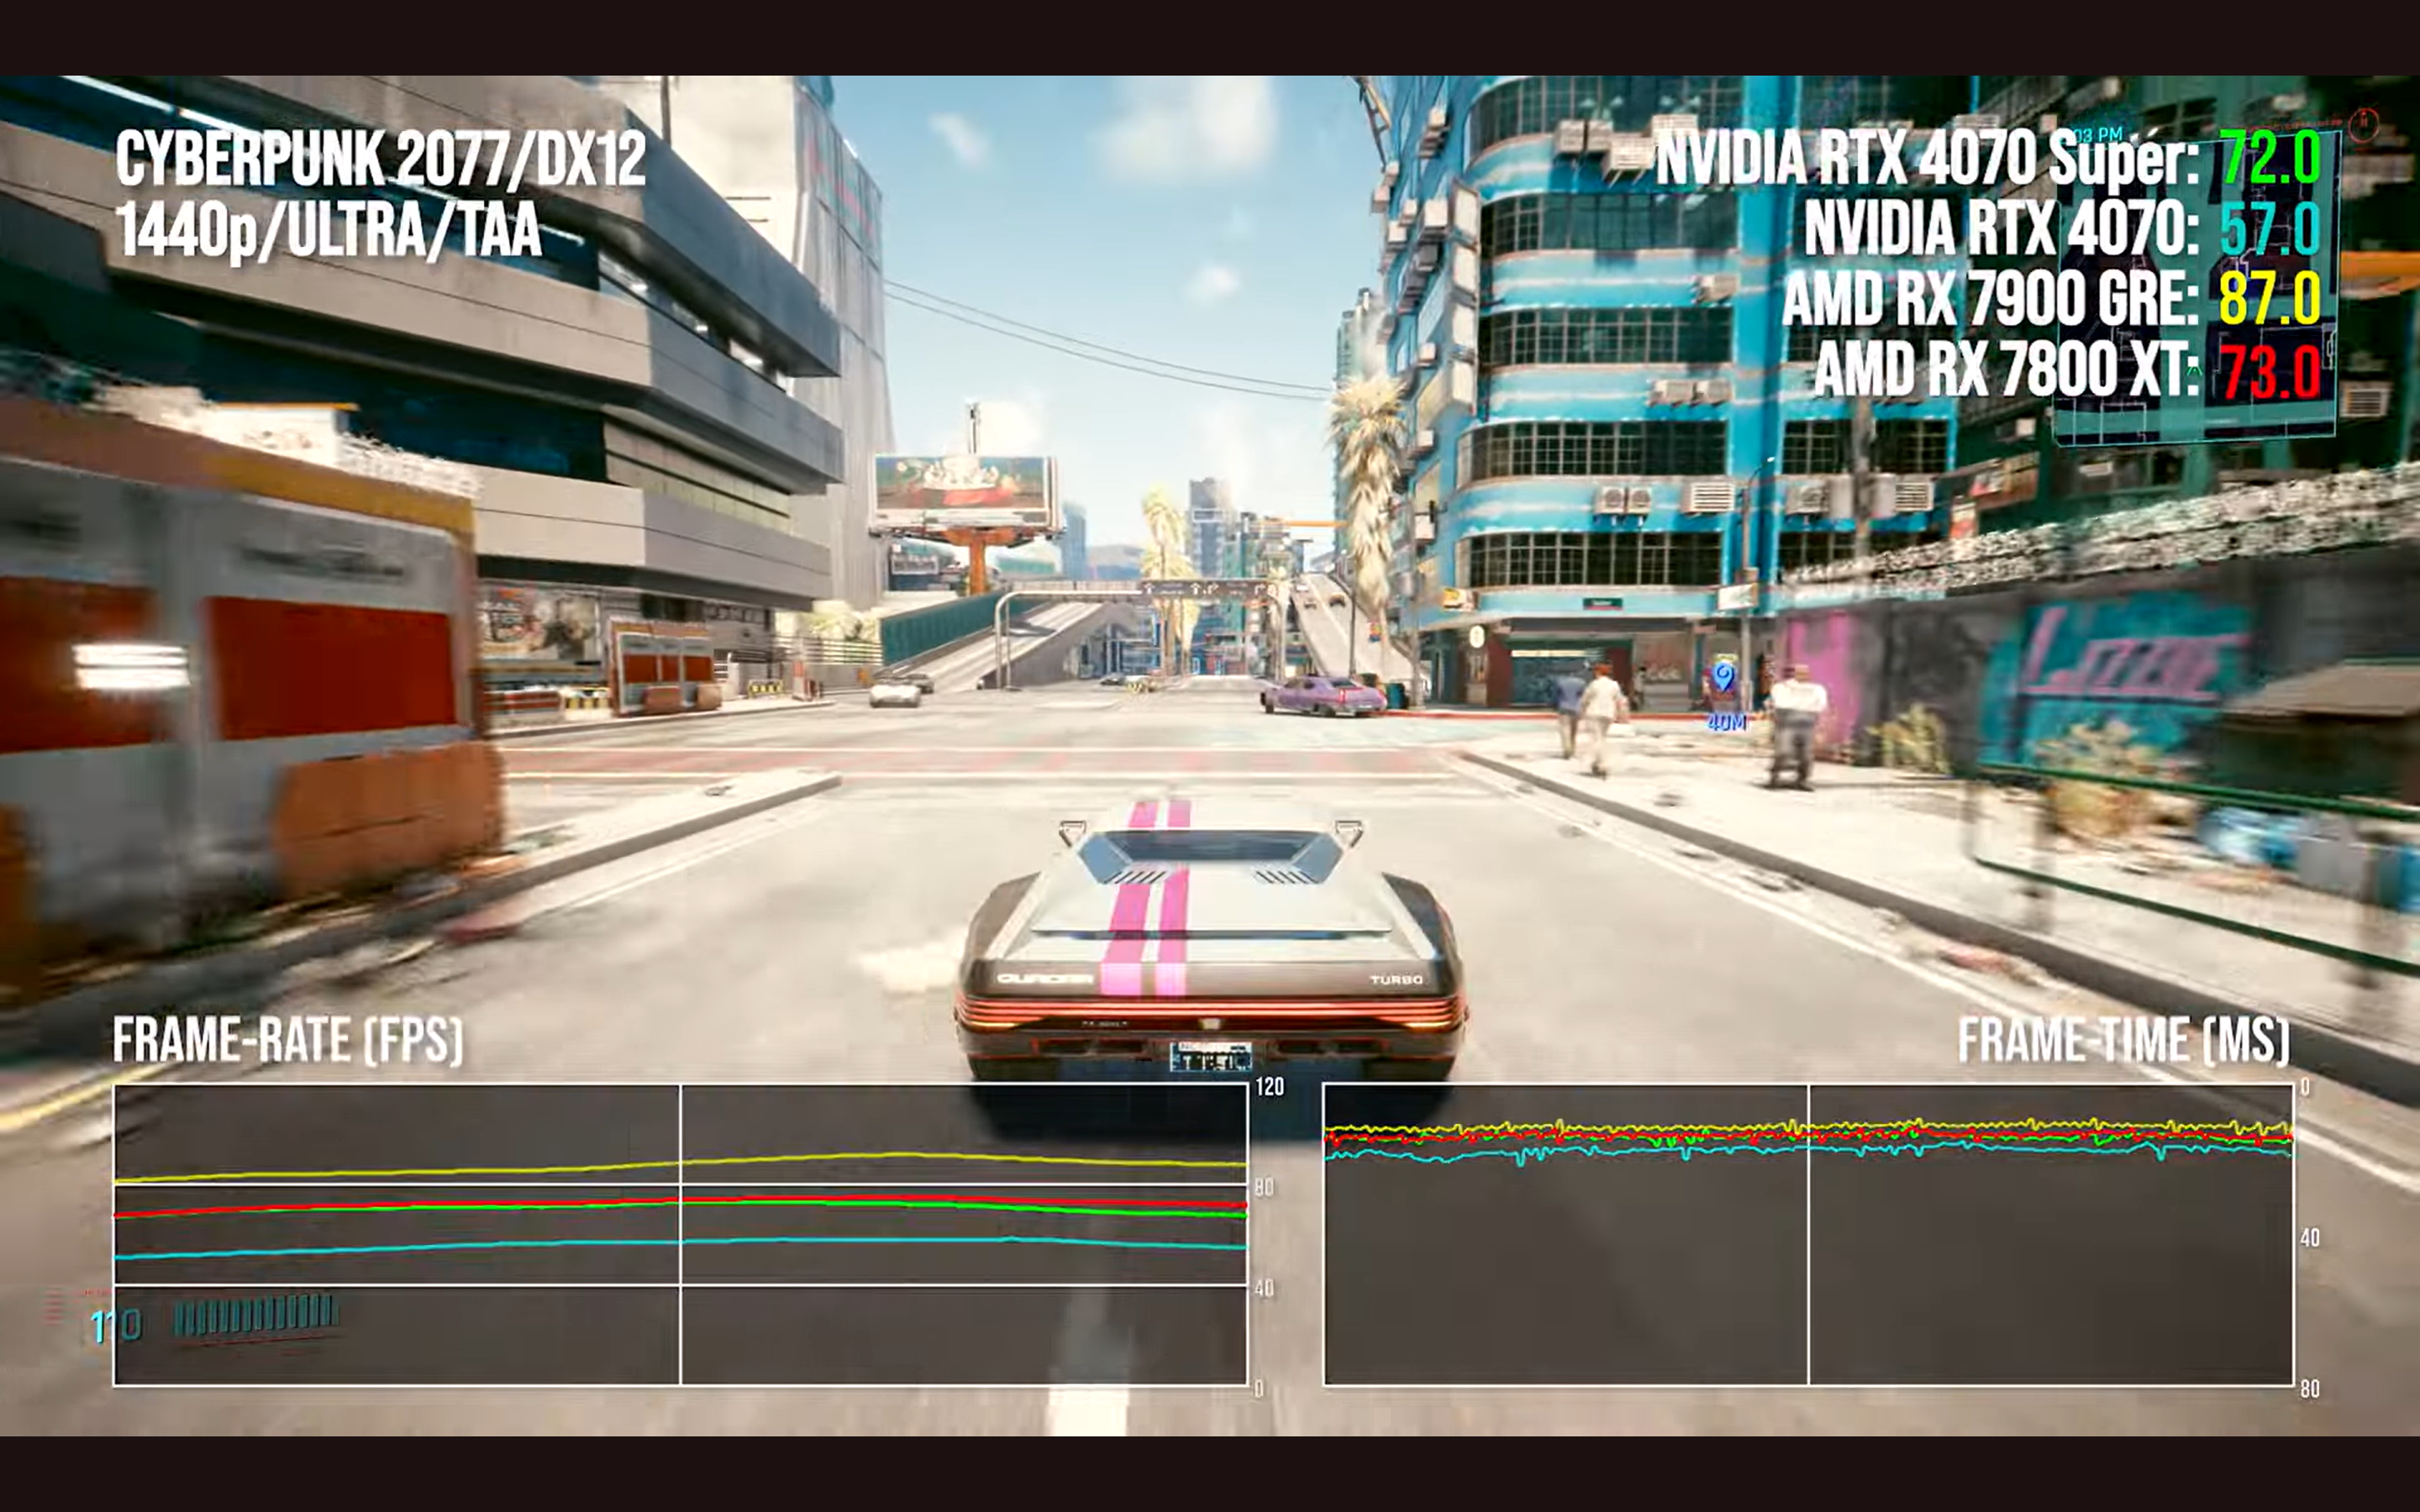Click the cyan 57.0 FPS value
The width and height of the screenshot is (2420, 1512).
tap(2270, 229)
